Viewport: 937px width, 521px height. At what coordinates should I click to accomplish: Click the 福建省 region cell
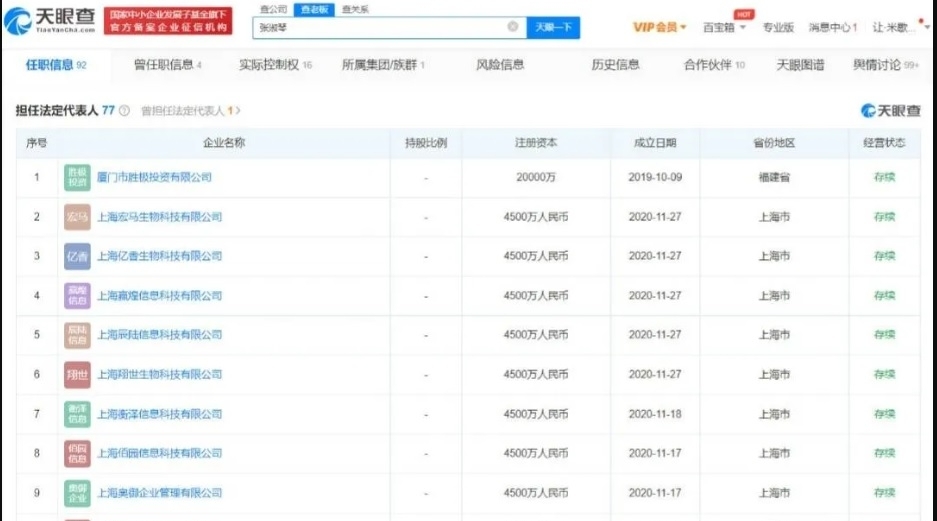(774, 177)
